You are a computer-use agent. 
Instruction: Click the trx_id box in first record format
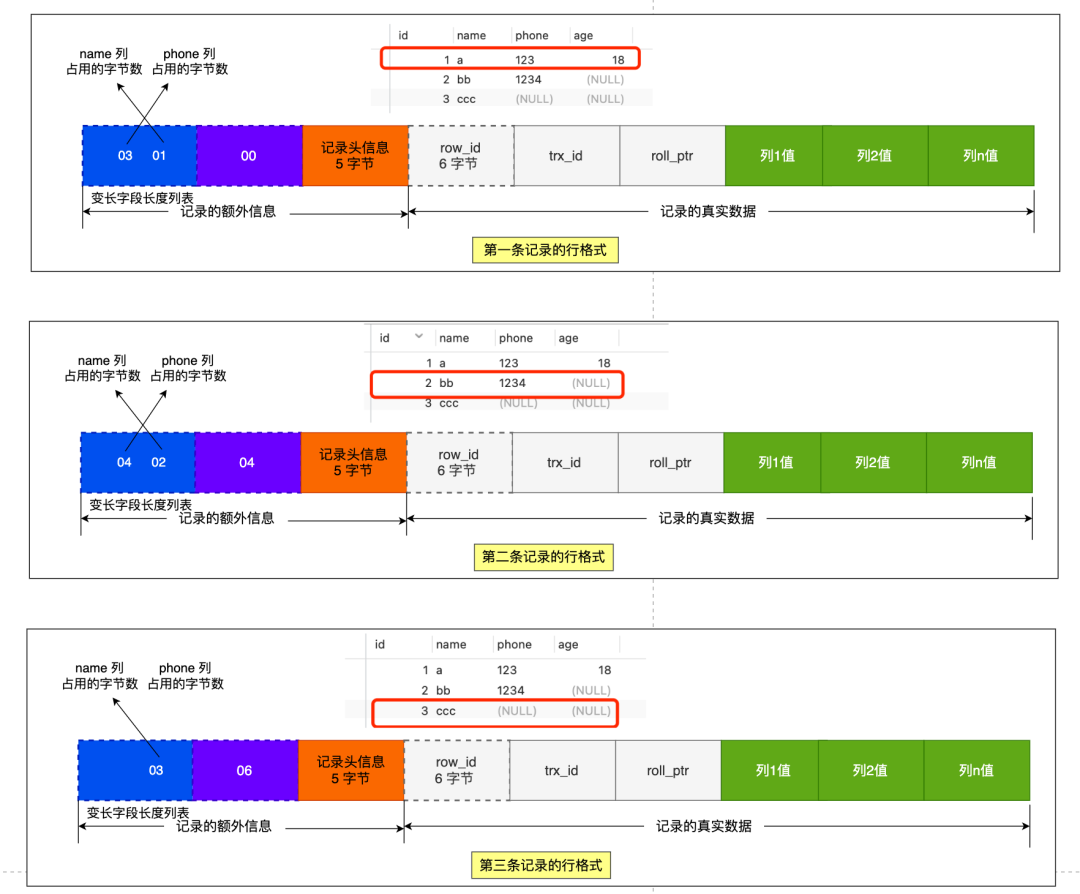coord(567,156)
